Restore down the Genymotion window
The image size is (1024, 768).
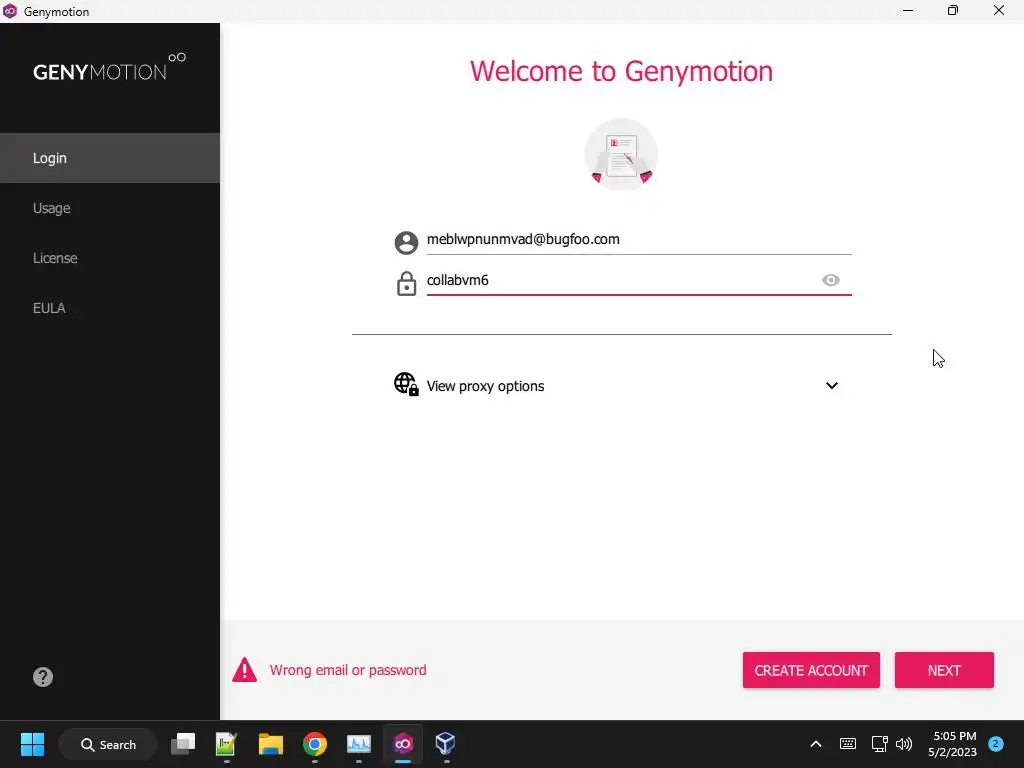point(953,10)
